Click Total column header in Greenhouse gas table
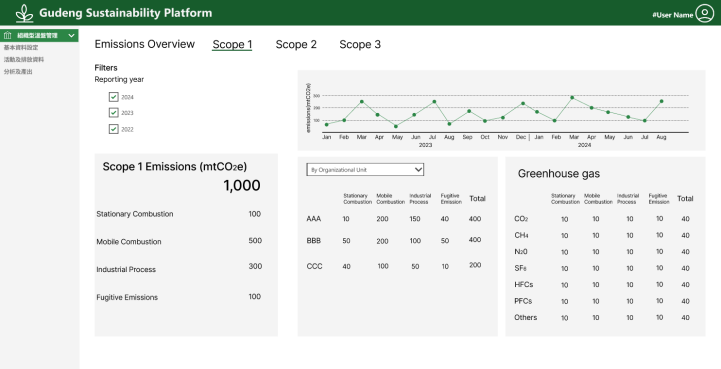 [685, 199]
